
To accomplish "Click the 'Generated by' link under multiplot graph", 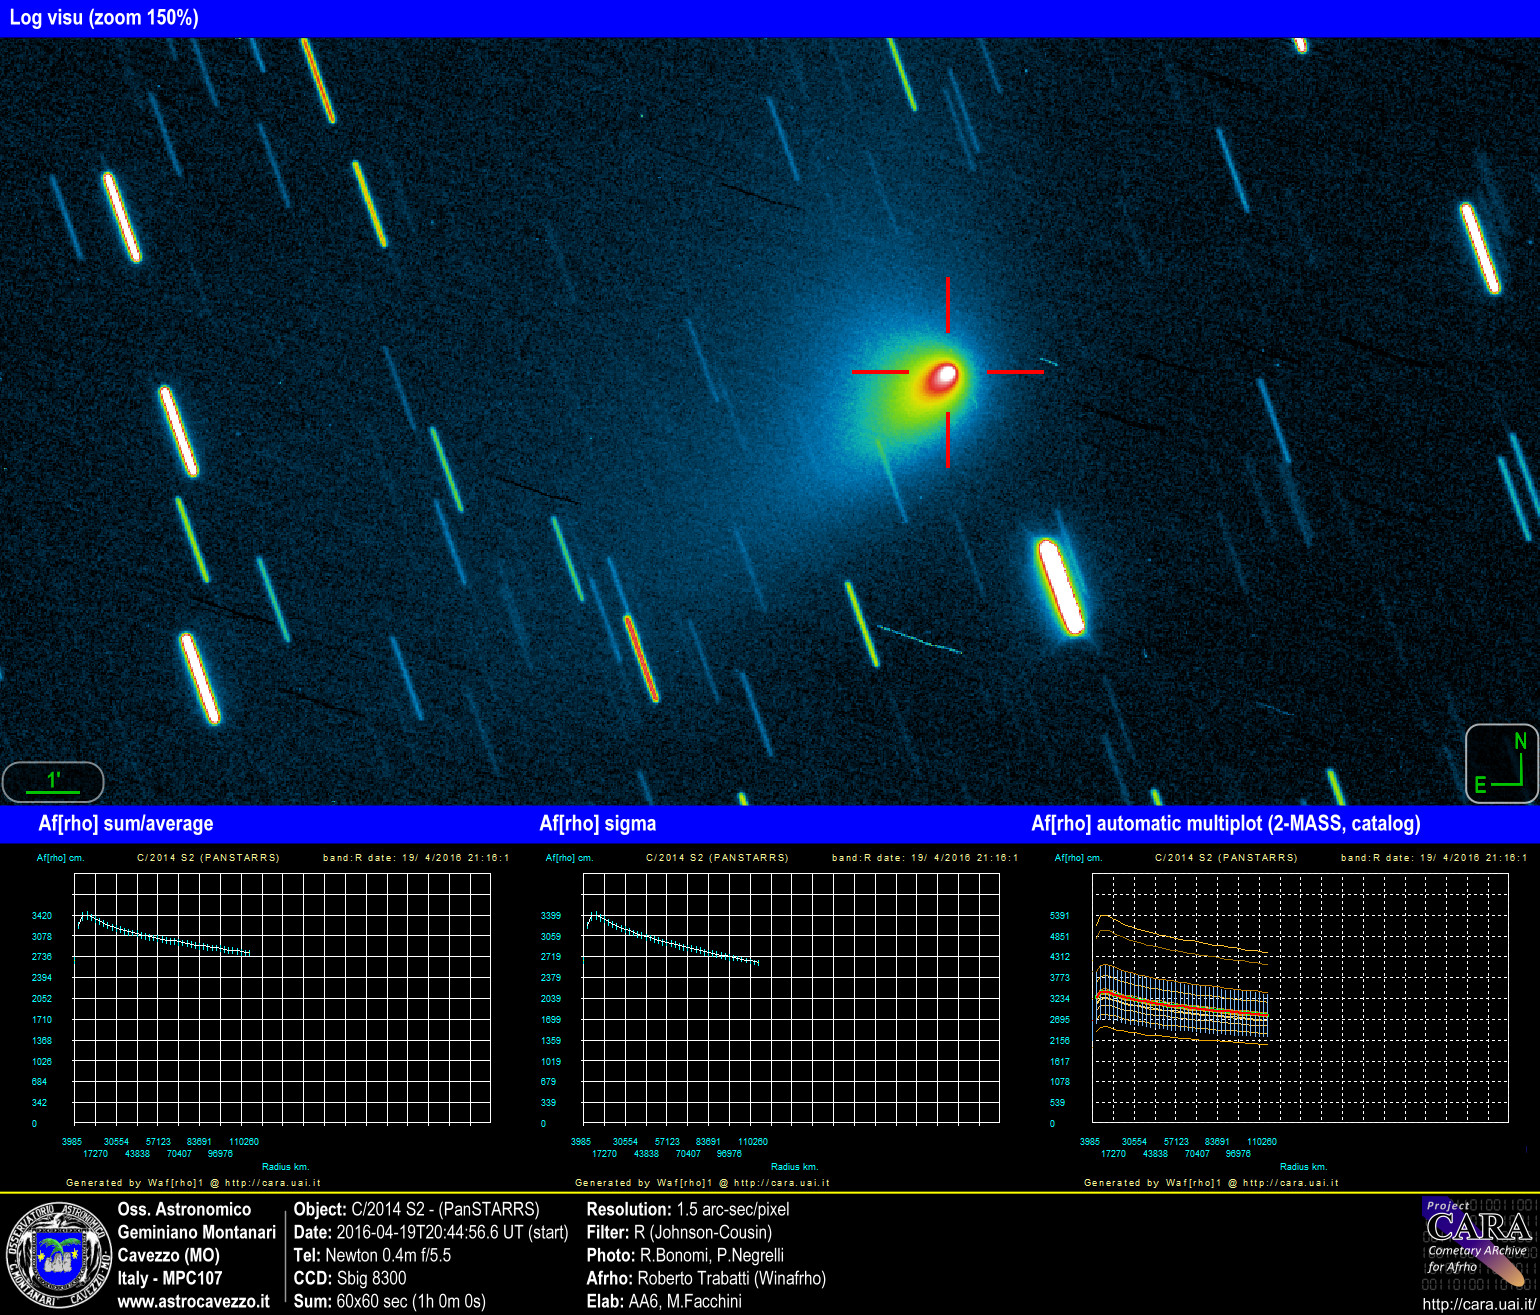I will tap(1211, 1182).
